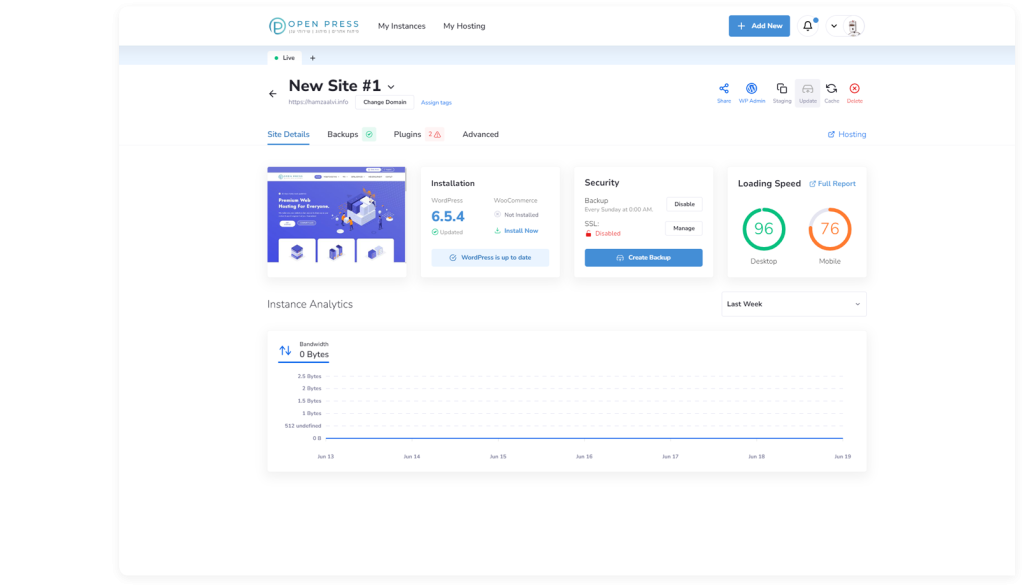This screenshot has width=1024, height=587.
Task: Click the Desktop speed score gauge
Action: tap(763, 229)
